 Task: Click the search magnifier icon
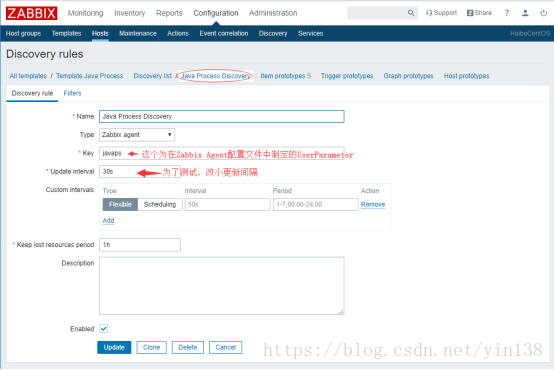pos(411,13)
